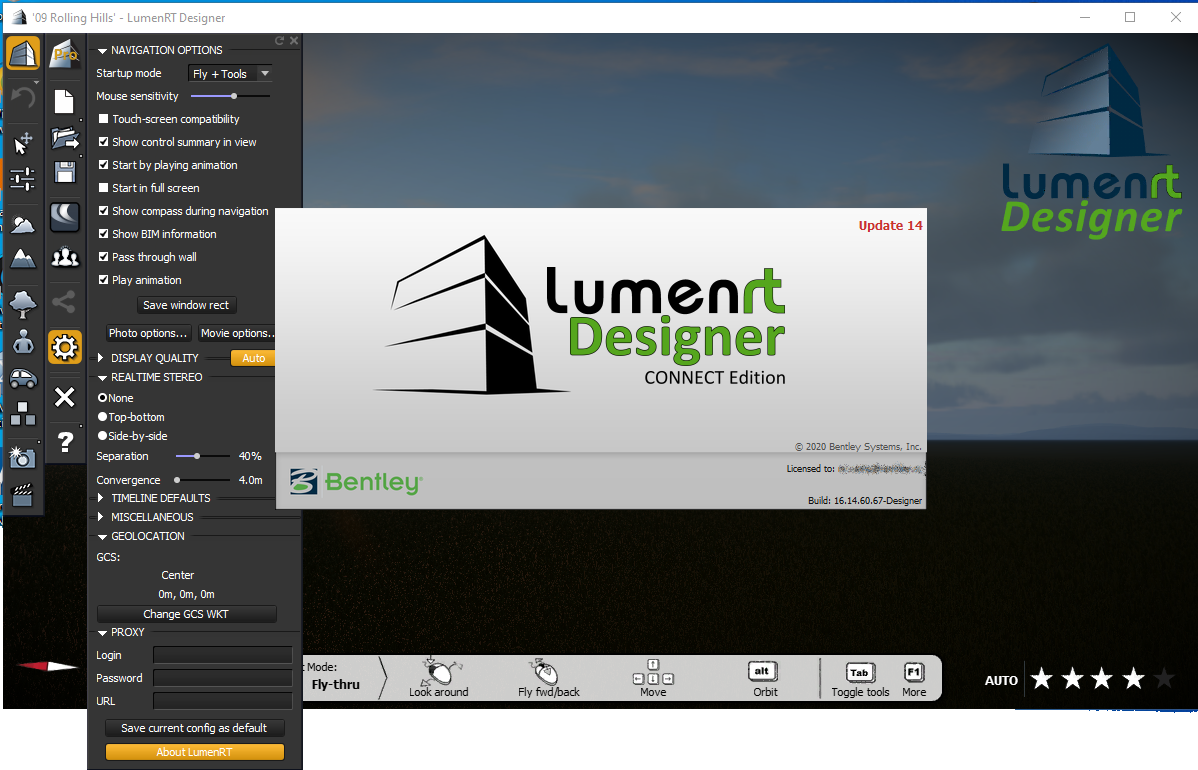Expand the DISPLAY QUALITY section
This screenshot has width=1198, height=770.
[101, 358]
